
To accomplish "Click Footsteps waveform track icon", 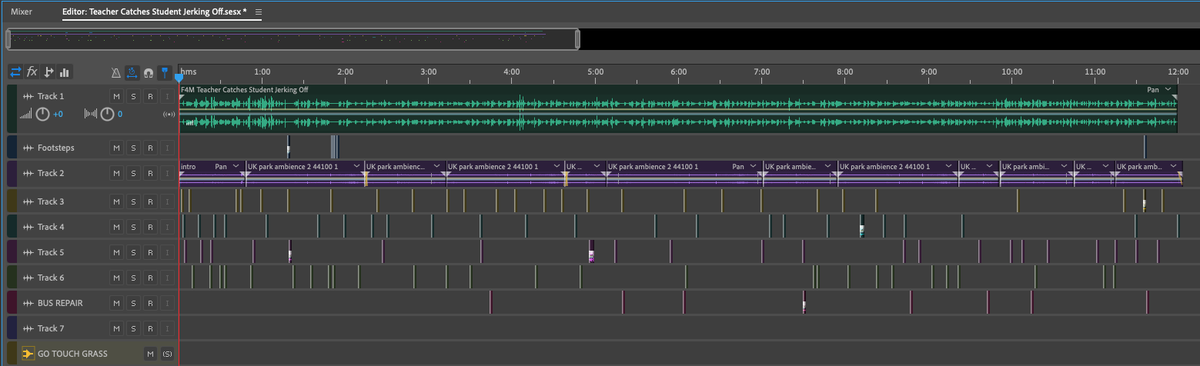I will tap(27, 148).
